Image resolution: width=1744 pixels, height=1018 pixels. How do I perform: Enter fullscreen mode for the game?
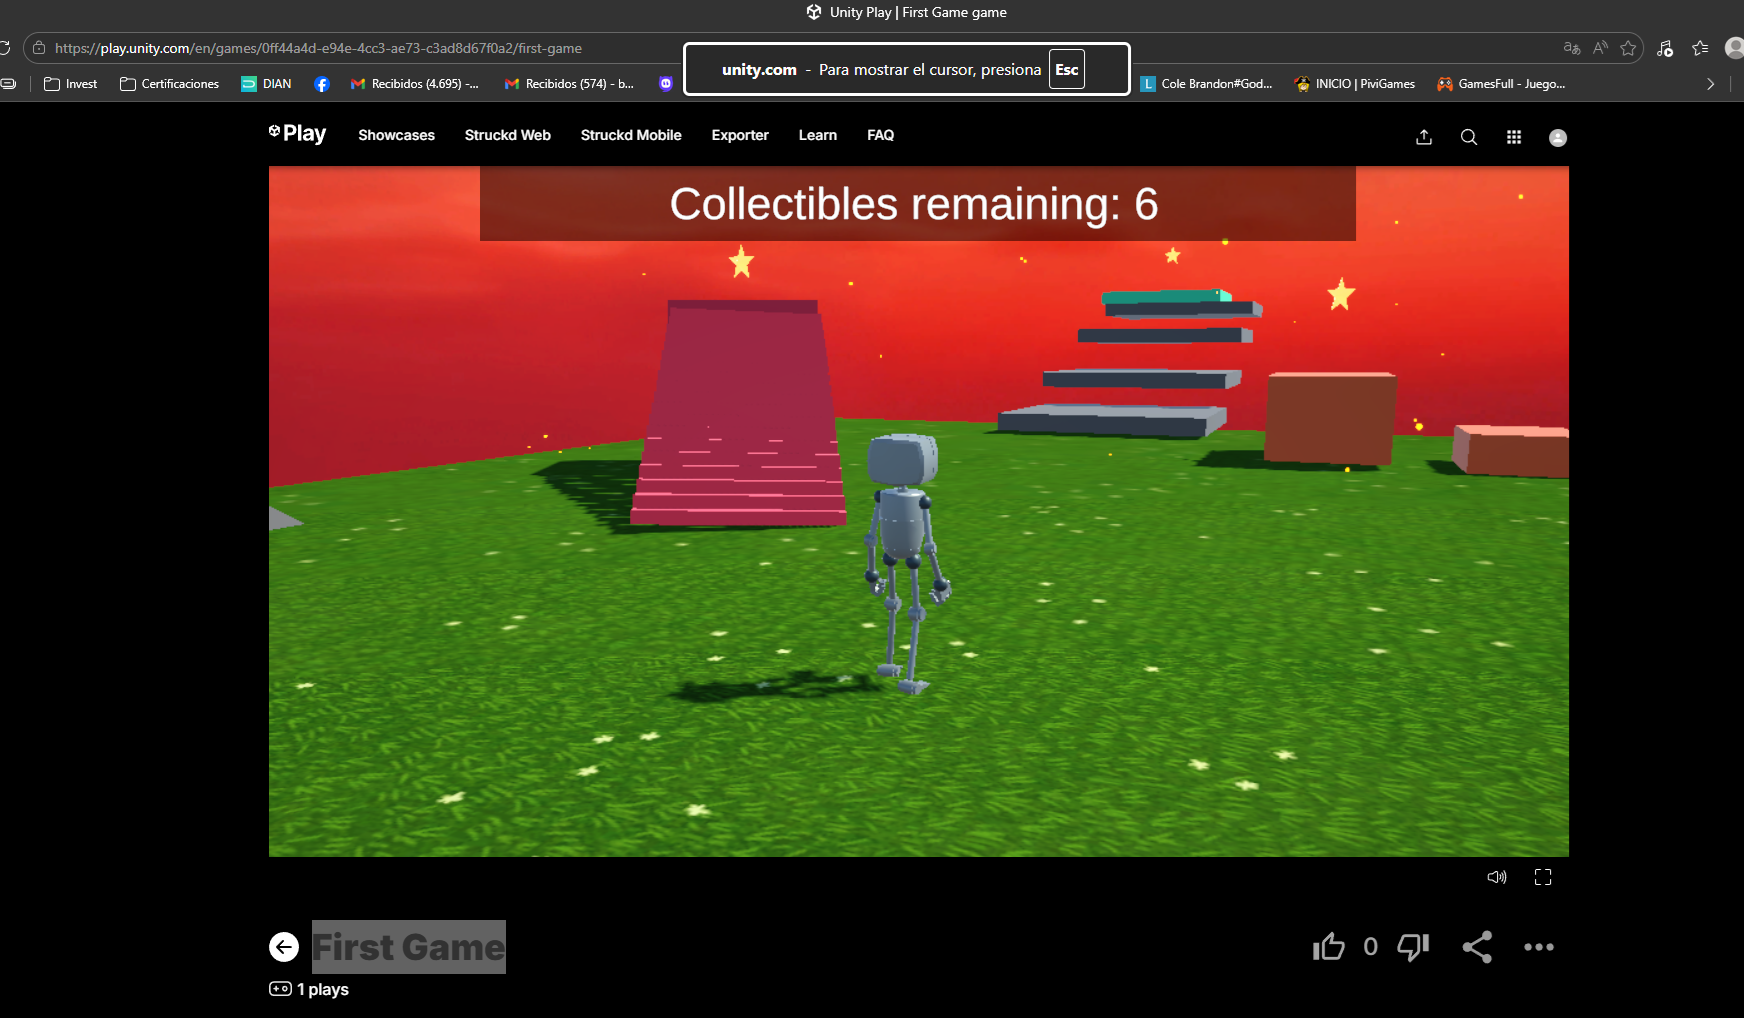(x=1543, y=877)
